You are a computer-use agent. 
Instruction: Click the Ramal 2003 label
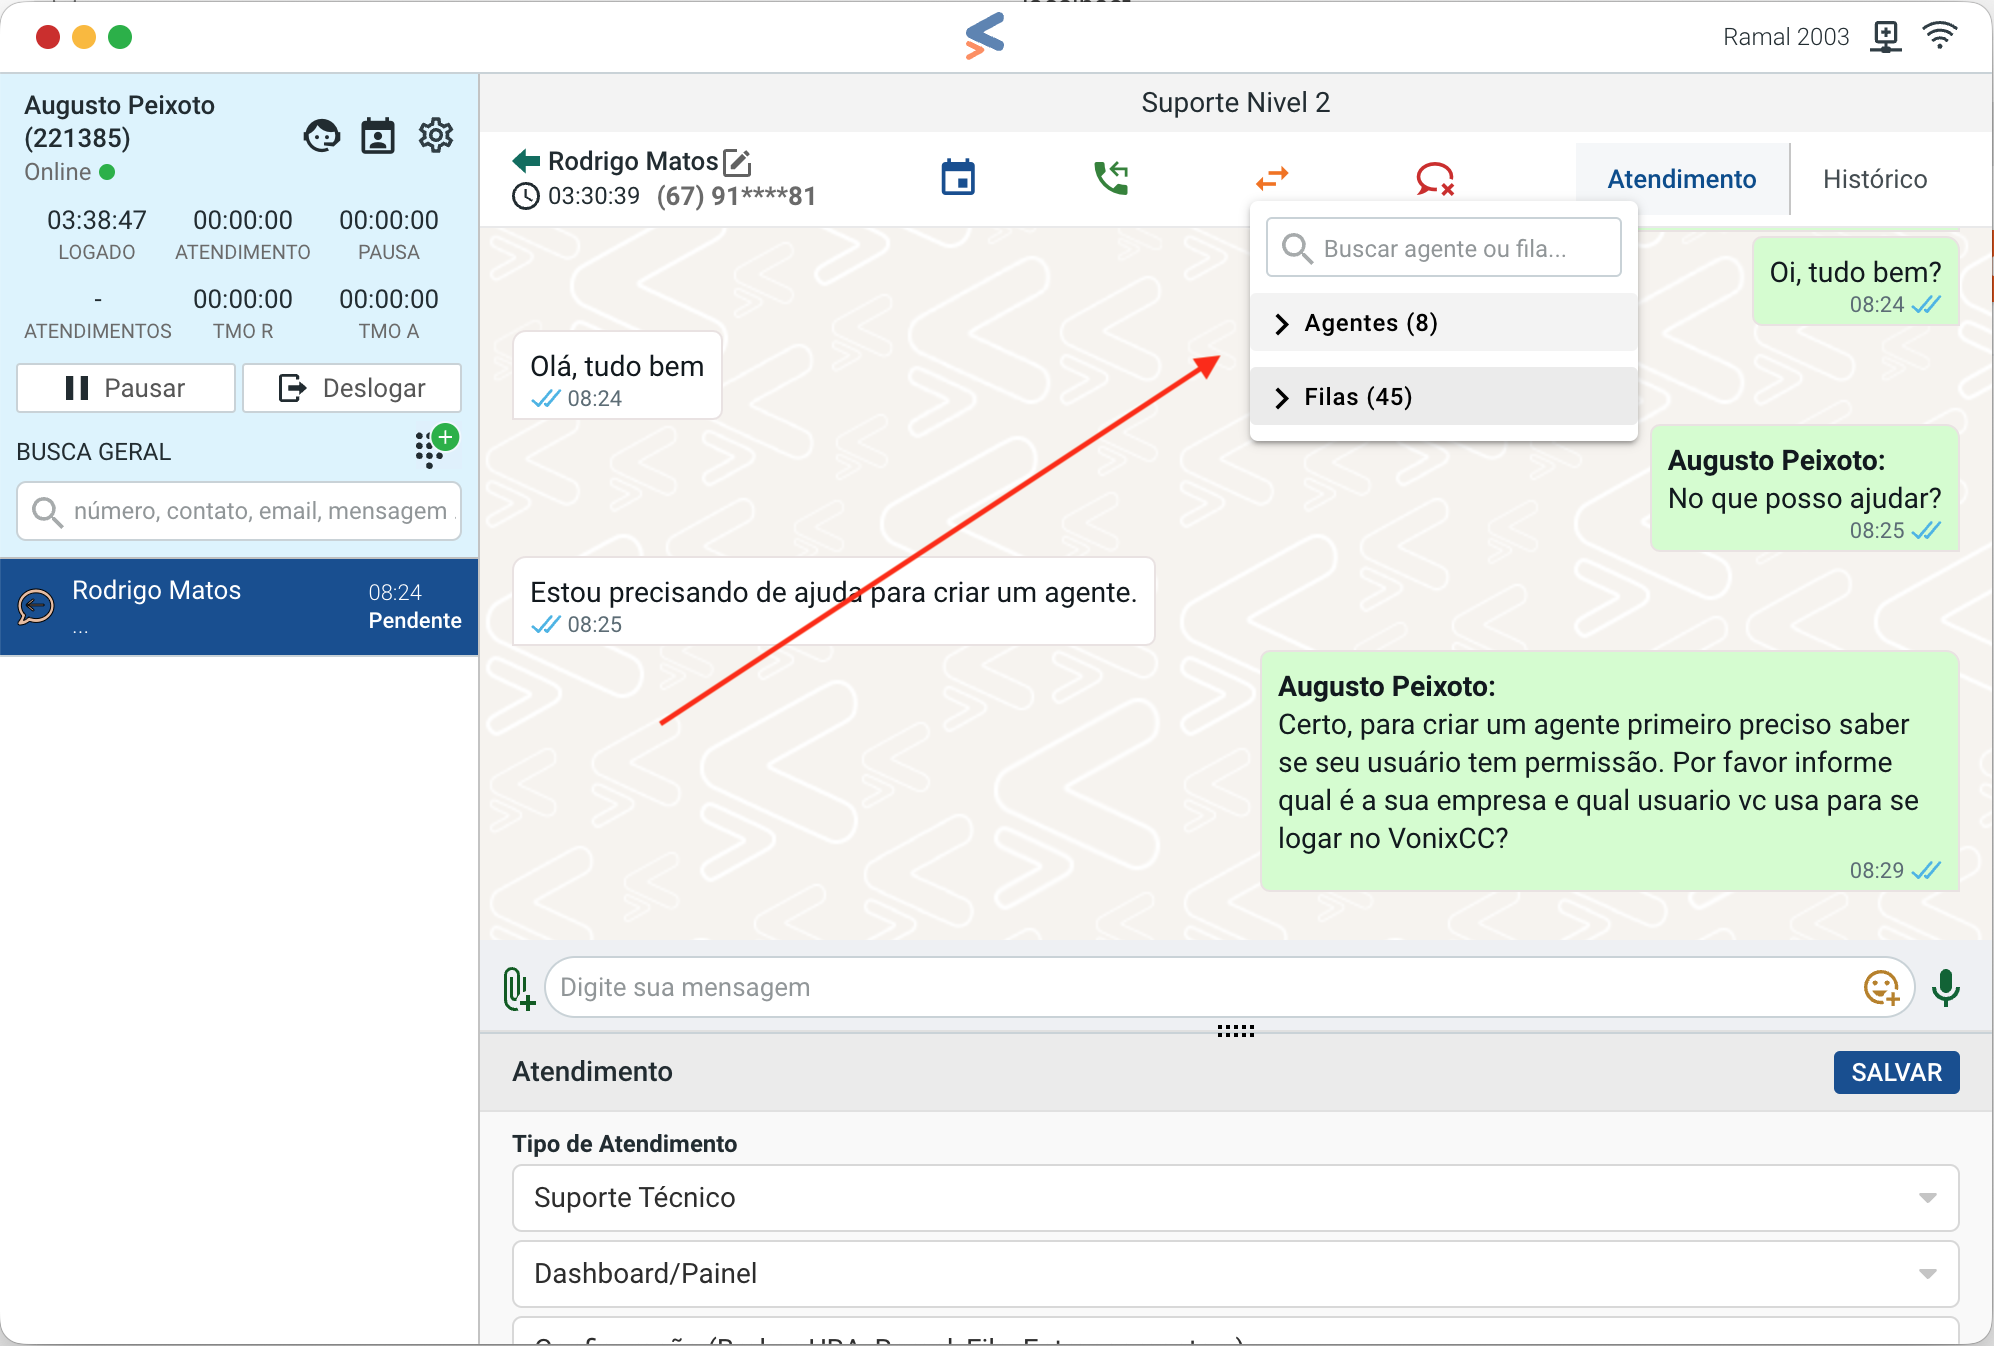click(1786, 37)
